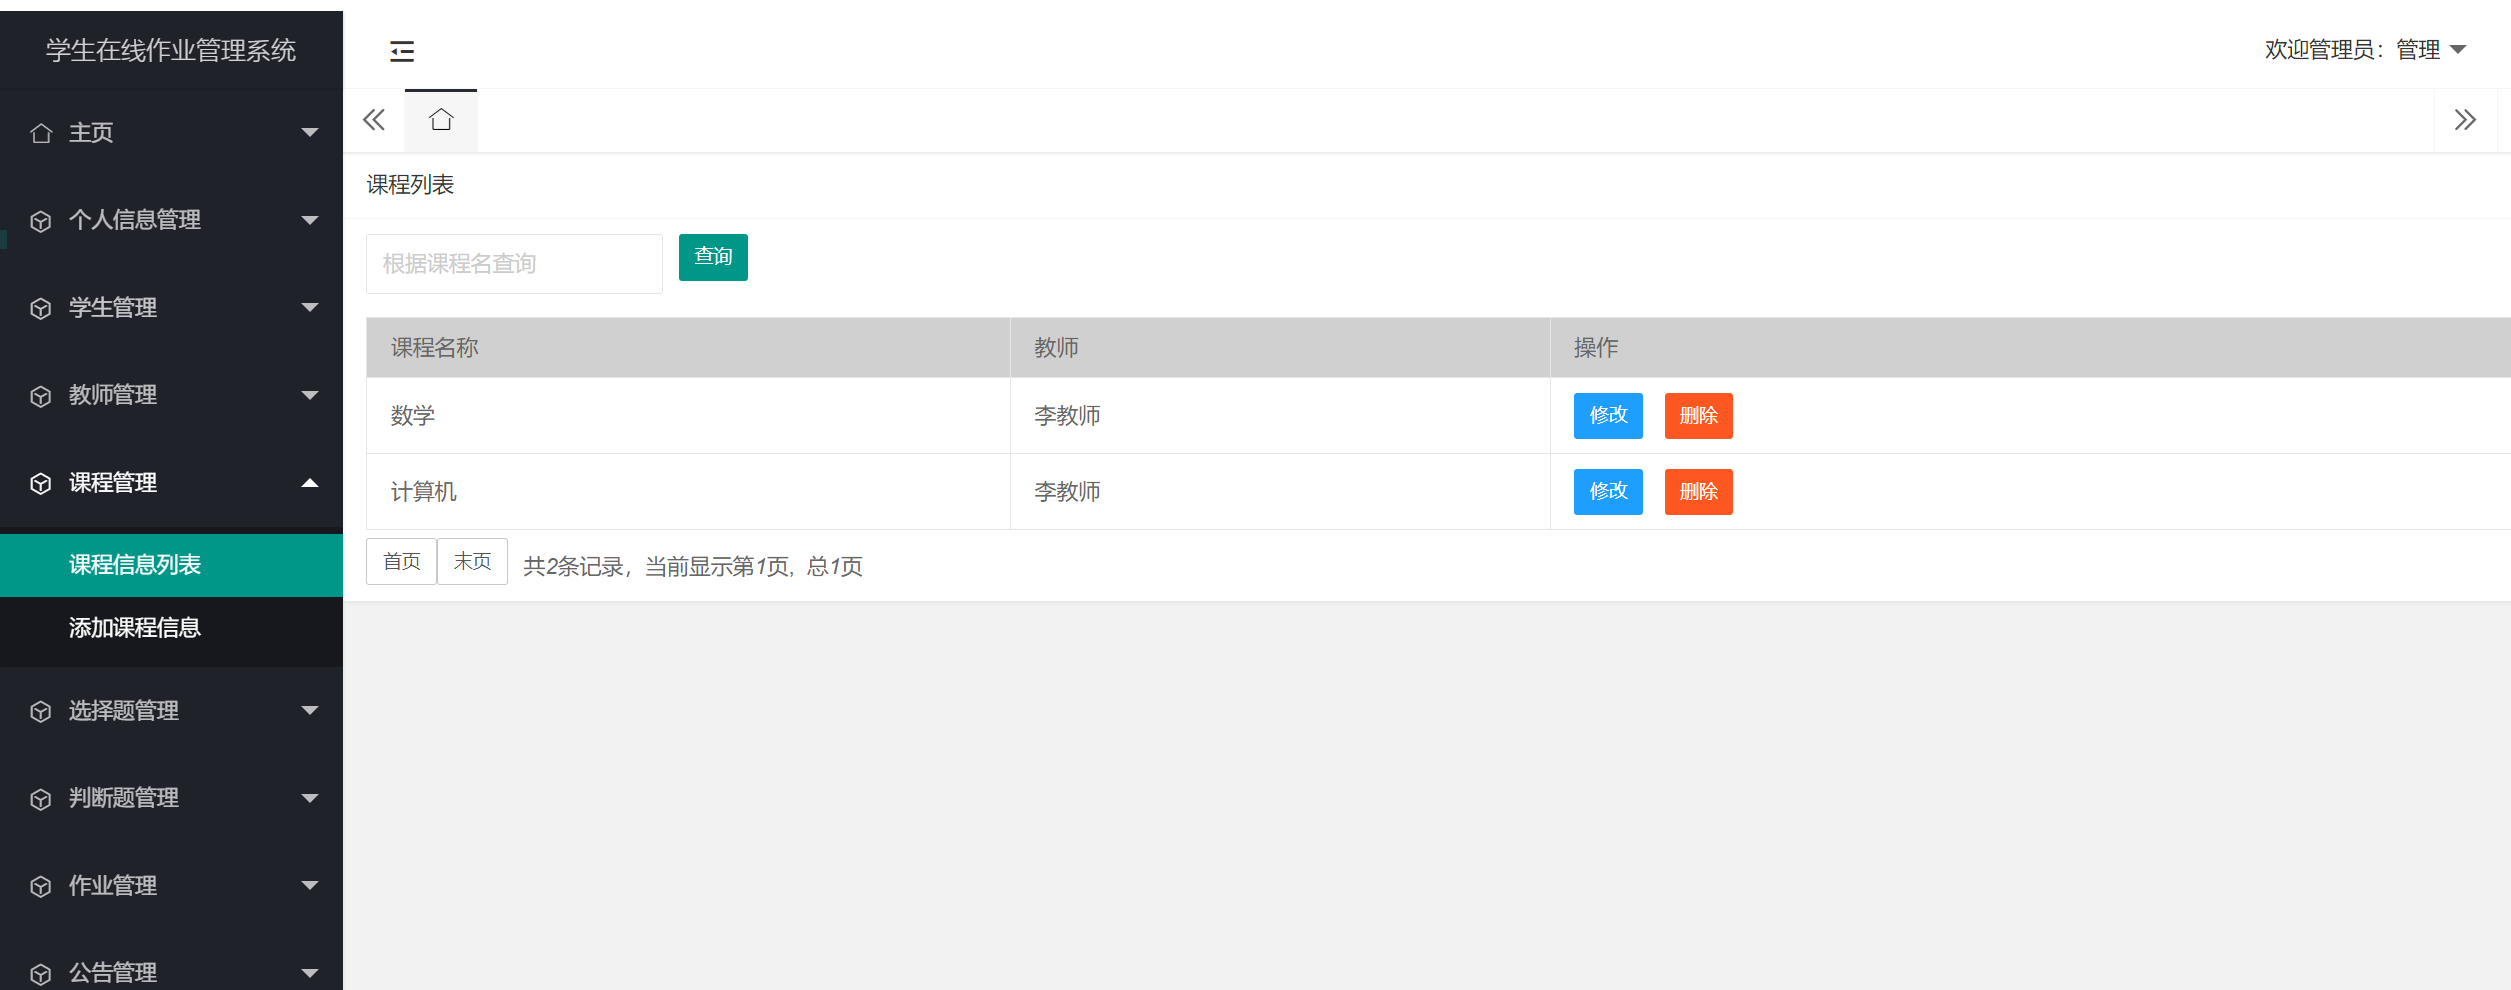Click 修改 for the 数学 course
Viewport: 2511px width, 990px height.
1608,416
